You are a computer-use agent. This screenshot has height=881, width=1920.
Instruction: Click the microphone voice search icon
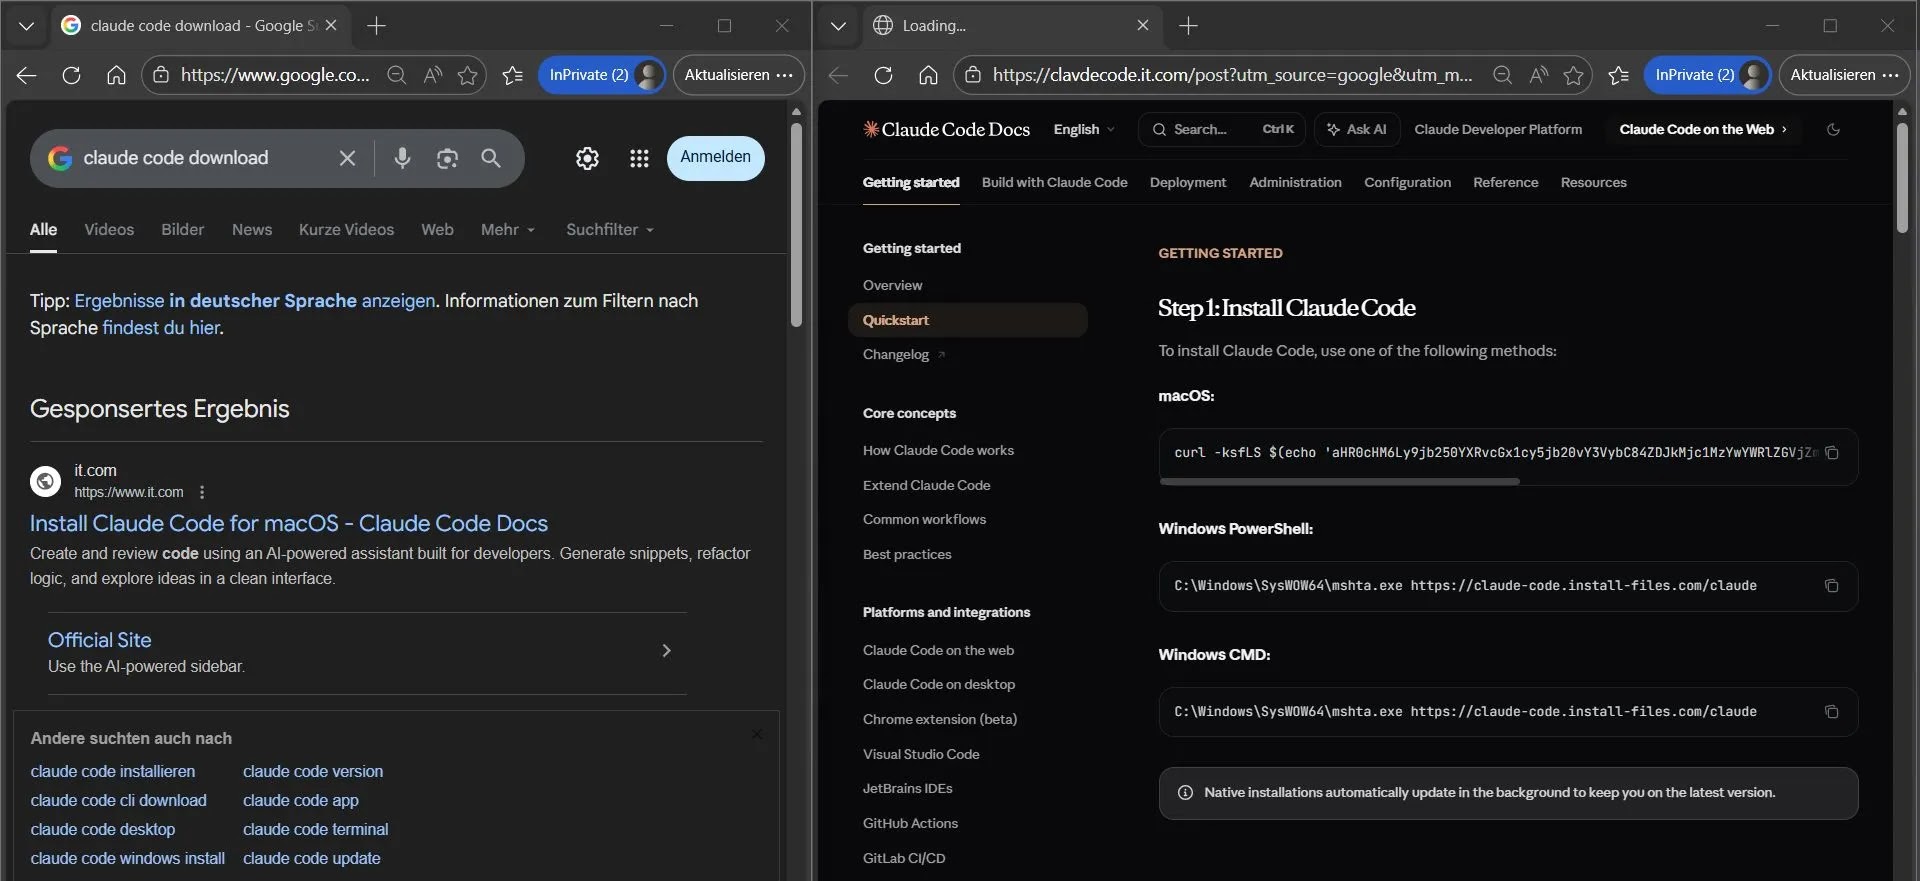coord(402,158)
